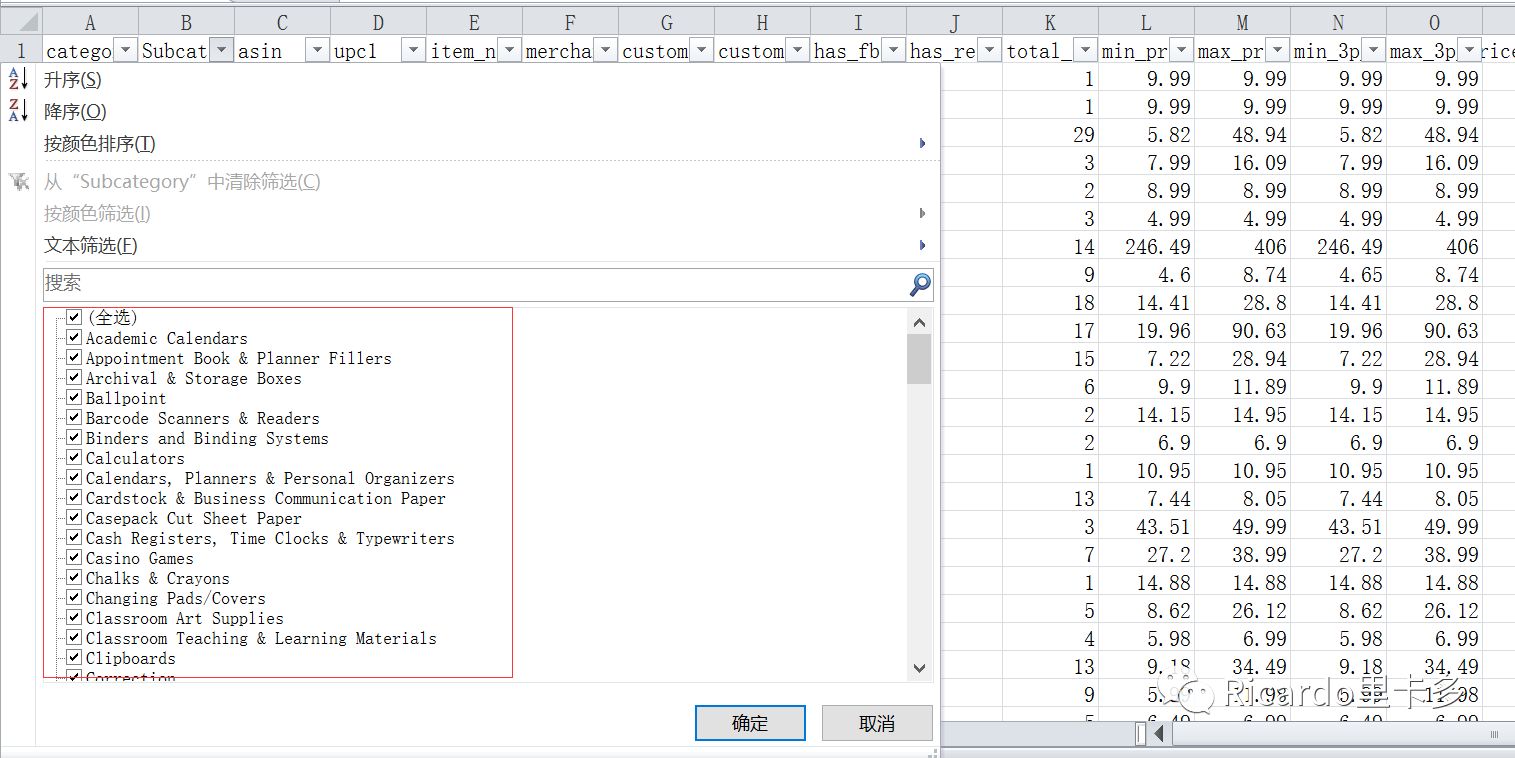Uncheck the (全选) select all checkbox
The height and width of the screenshot is (758, 1515).
click(74, 318)
